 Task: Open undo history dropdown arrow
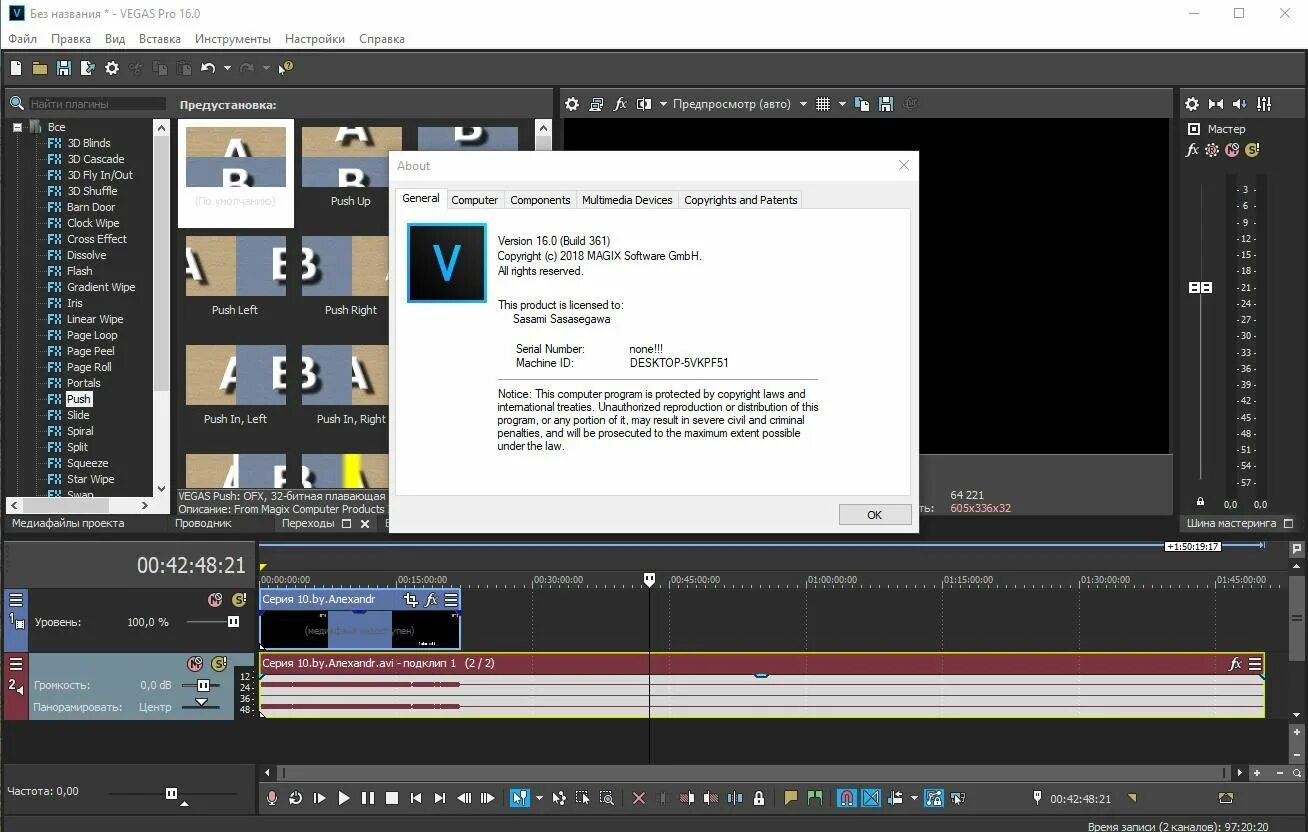(228, 68)
